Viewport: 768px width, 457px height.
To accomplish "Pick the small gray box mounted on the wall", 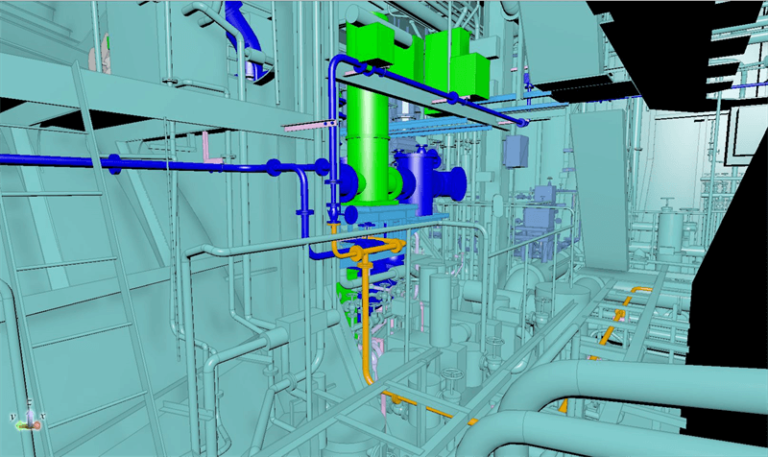I will pos(516,150).
